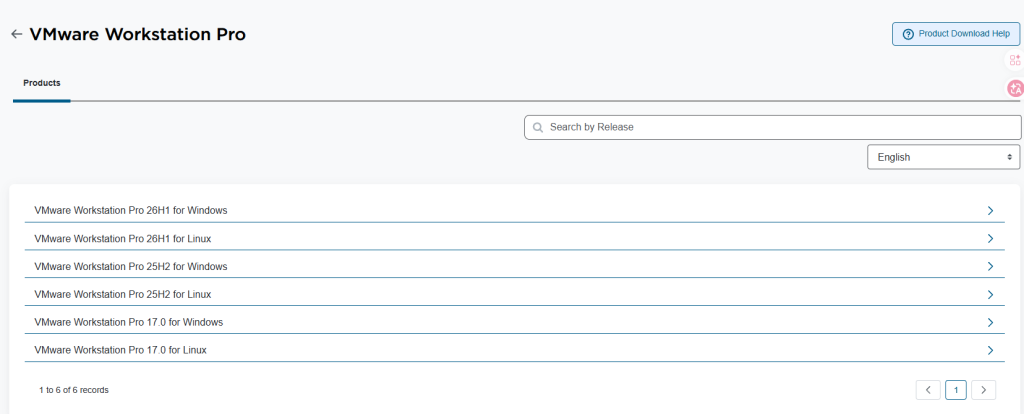Click the magnifier search icon
The width and height of the screenshot is (1024, 414).
(x=538, y=127)
